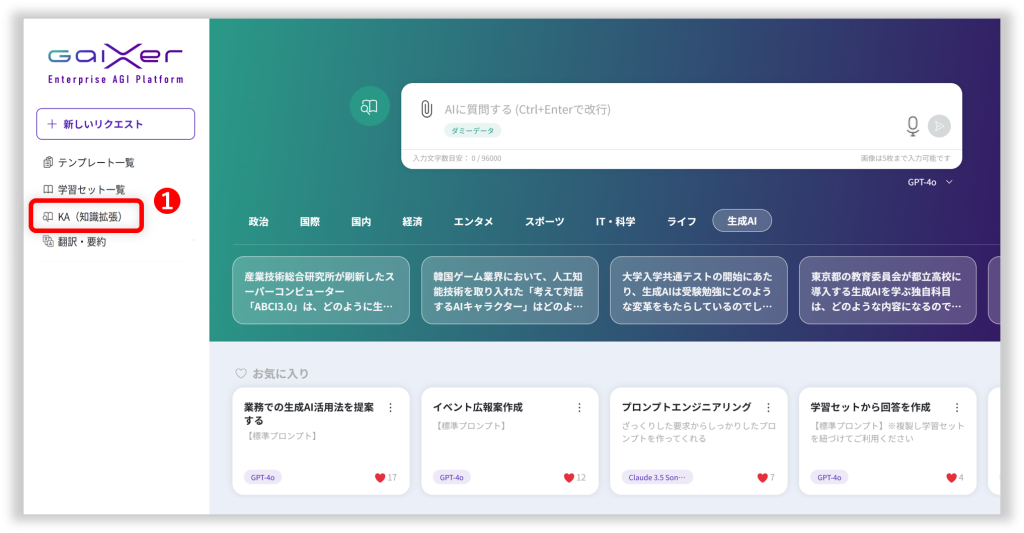Open KA（知識拡張） from sidebar
1024x533 pixels.
click(88, 216)
